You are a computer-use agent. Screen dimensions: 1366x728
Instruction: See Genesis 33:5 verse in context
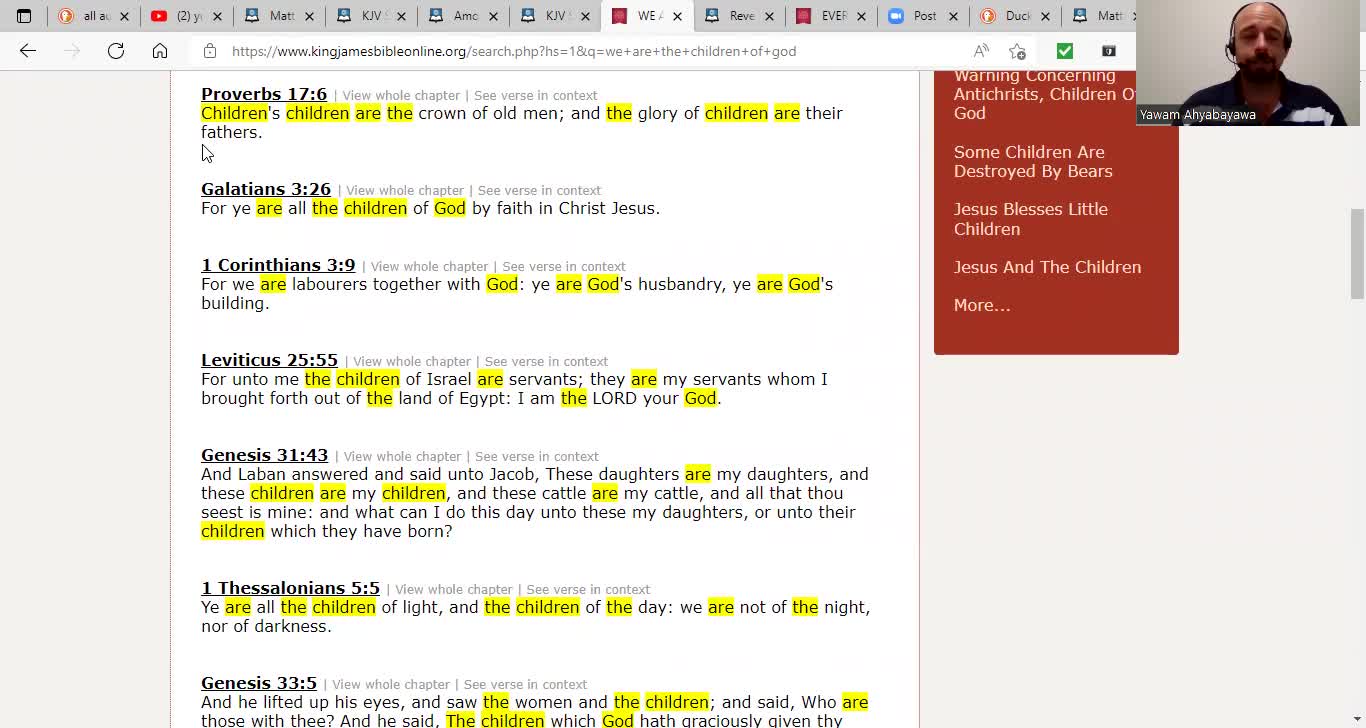pos(525,685)
